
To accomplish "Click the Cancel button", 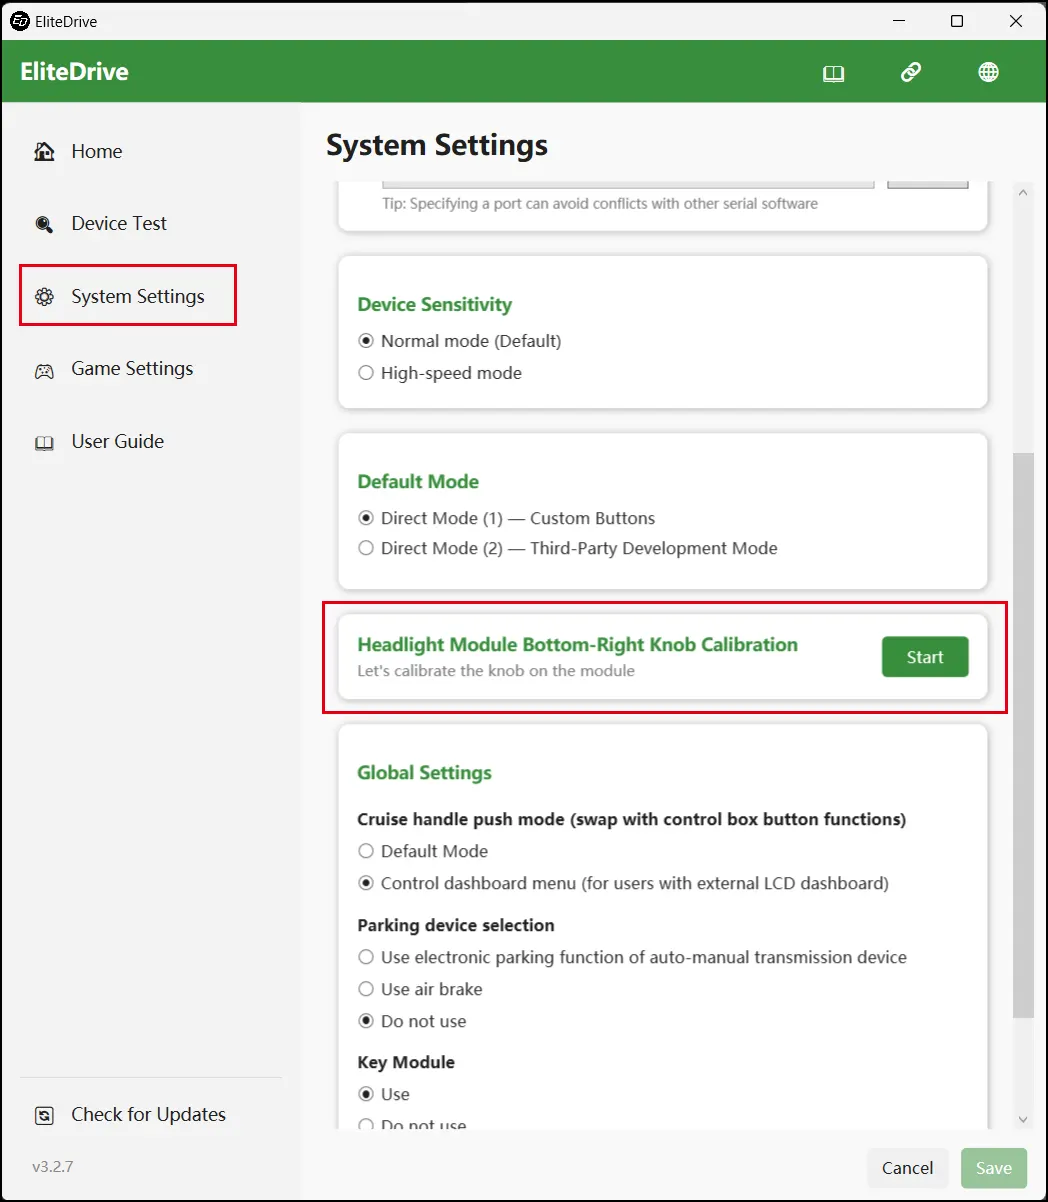I will tap(907, 1168).
